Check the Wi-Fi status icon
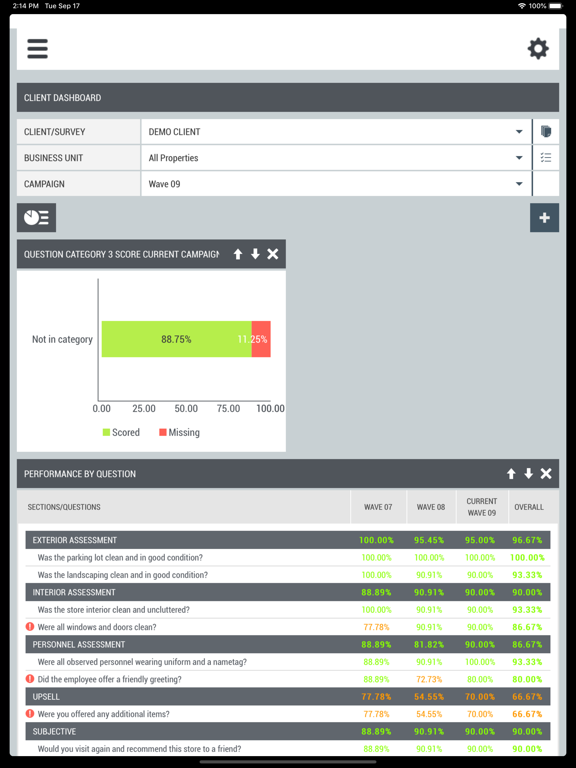 522,6
